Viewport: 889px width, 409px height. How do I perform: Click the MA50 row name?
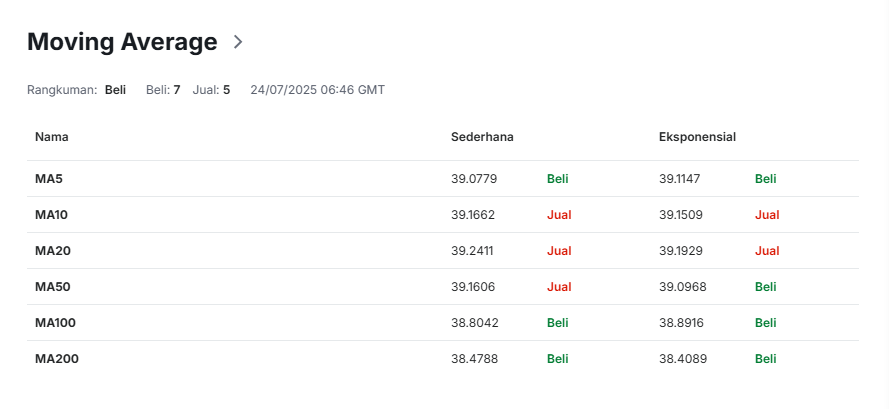click(x=53, y=287)
